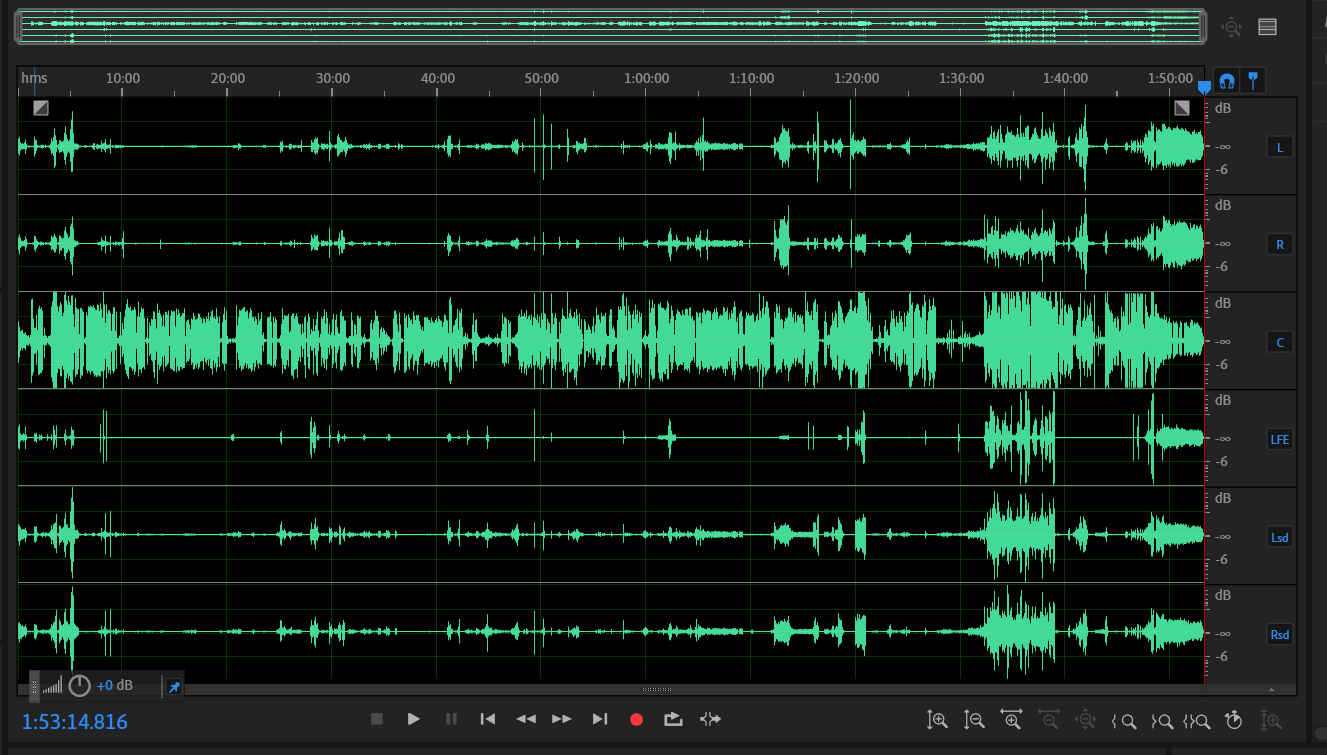This screenshot has height=755, width=1327.
Task: Click the 1:53:14.816 timecode display
Action: (75, 721)
